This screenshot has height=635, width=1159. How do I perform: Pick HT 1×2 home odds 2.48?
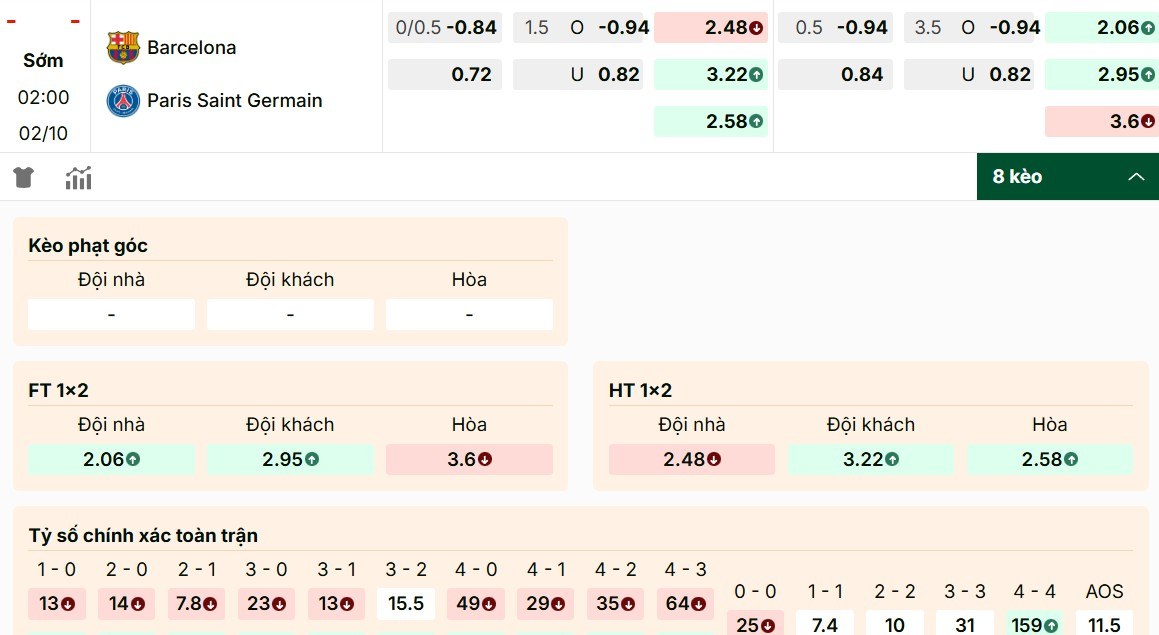691,460
